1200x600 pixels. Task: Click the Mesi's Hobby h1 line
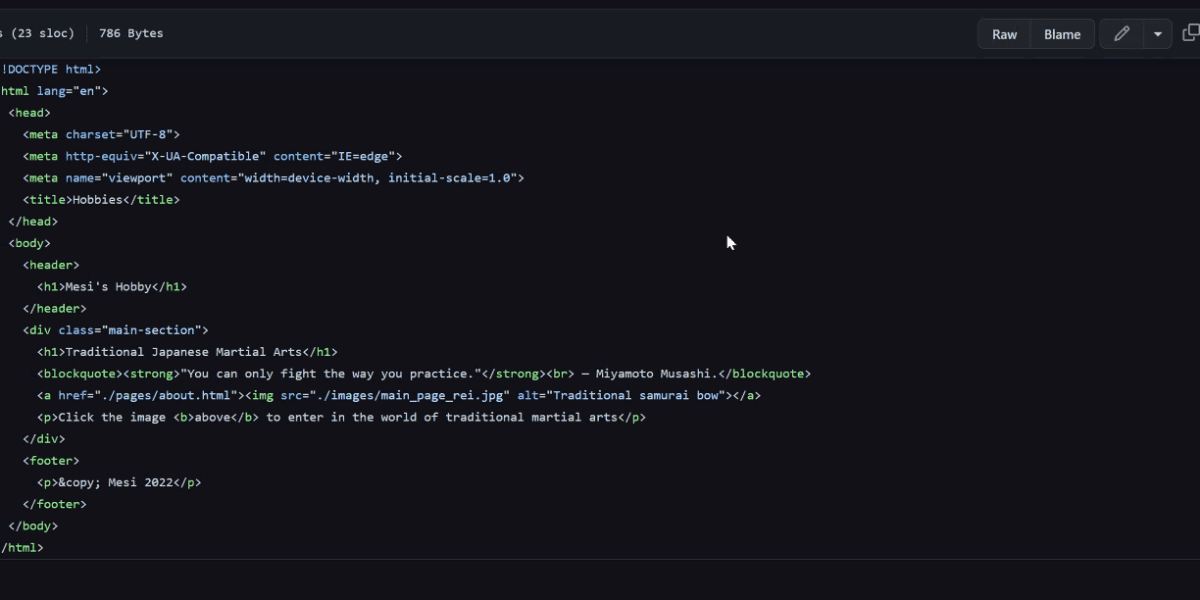pos(112,287)
